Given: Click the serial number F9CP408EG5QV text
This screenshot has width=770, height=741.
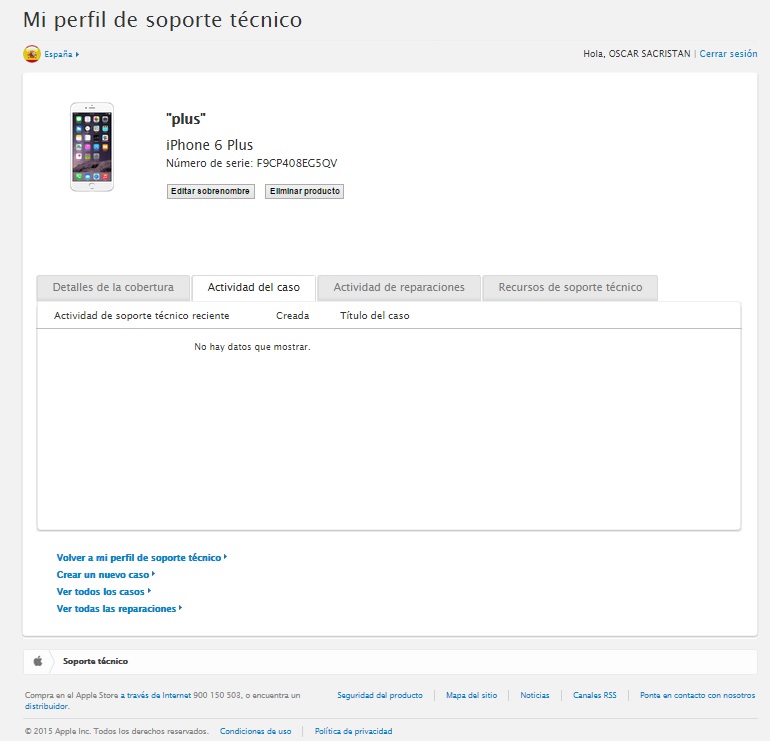Looking at the screenshot, I should pos(297,164).
